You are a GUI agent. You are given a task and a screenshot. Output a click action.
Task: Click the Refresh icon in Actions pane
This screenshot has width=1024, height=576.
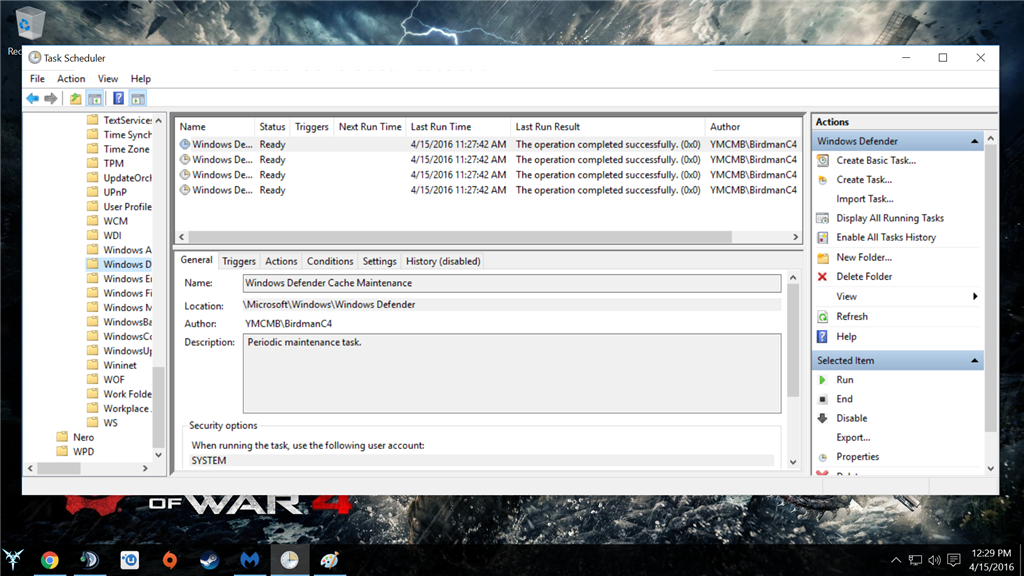point(823,317)
